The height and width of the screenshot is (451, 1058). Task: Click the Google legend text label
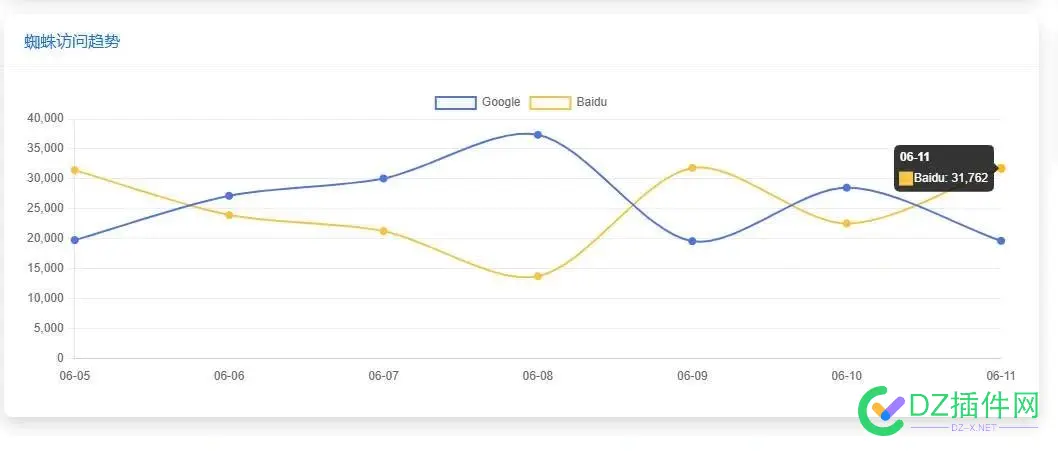501,102
